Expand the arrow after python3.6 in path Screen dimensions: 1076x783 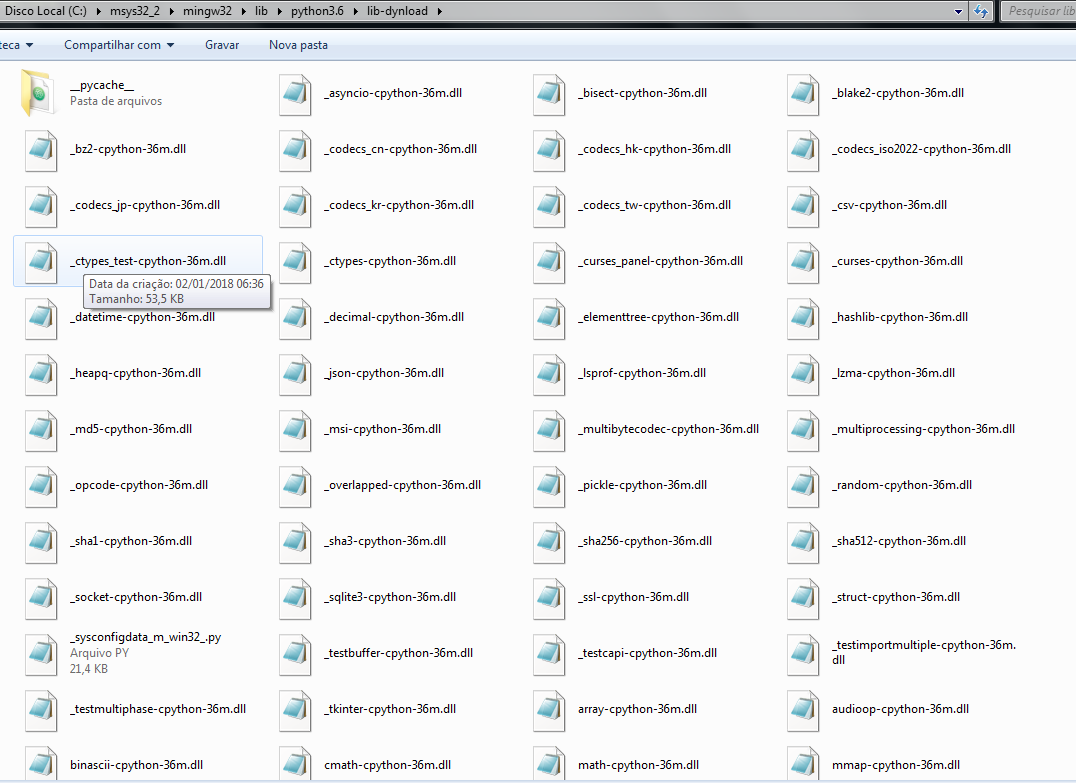click(x=355, y=11)
